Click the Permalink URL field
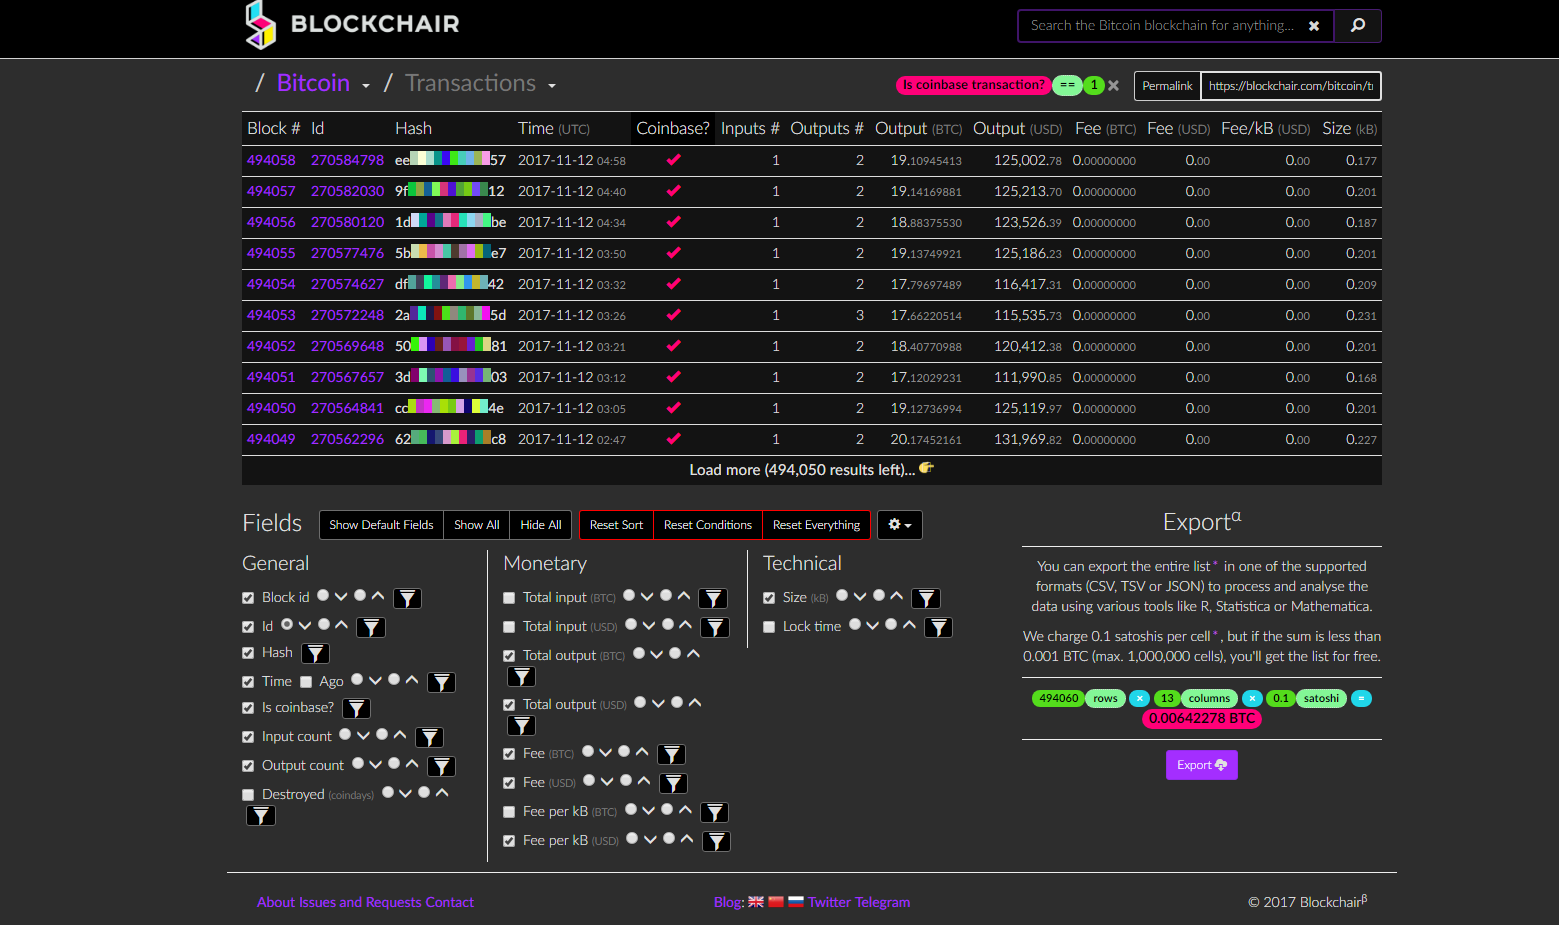 [1291, 86]
